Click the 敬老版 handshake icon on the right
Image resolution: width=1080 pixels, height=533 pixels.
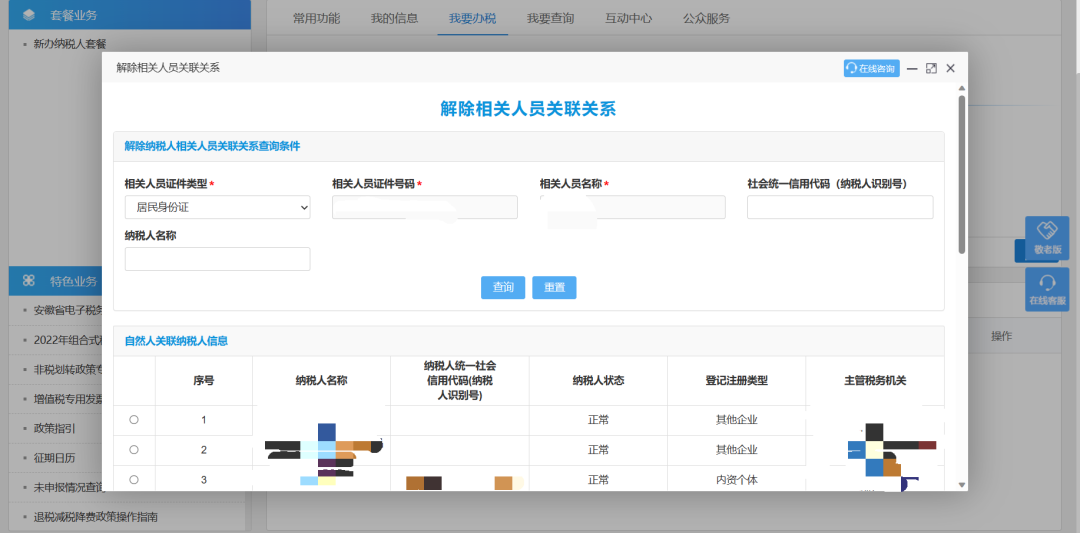(1047, 232)
